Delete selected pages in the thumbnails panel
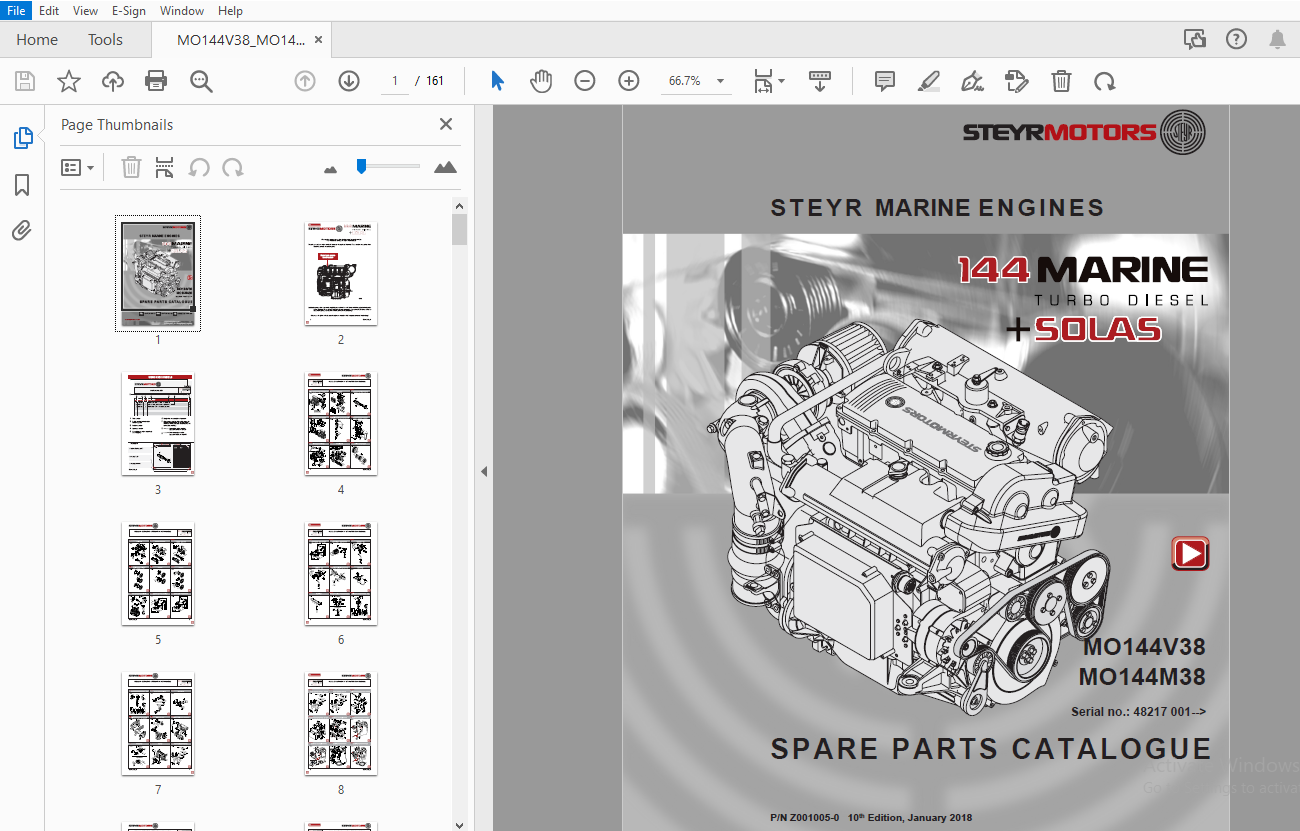 coord(131,168)
